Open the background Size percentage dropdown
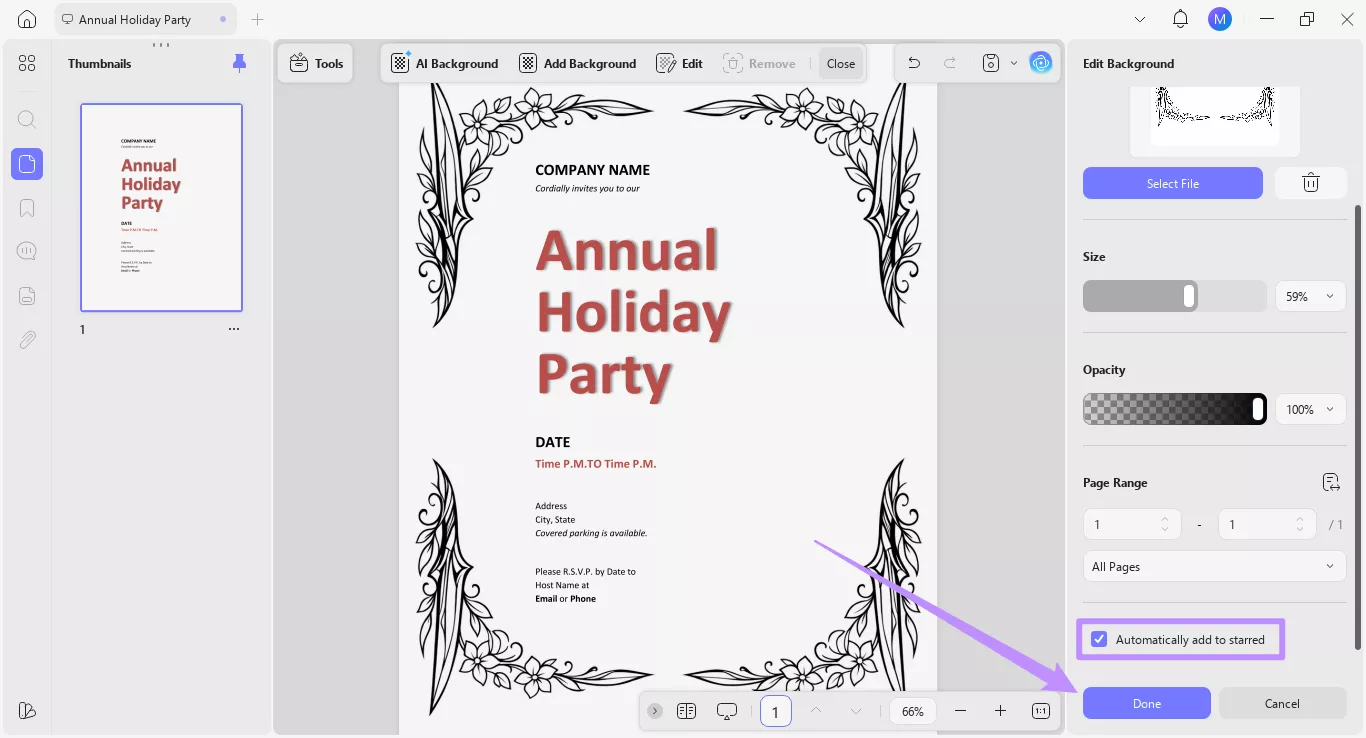The width and height of the screenshot is (1366, 738). pos(1310,295)
